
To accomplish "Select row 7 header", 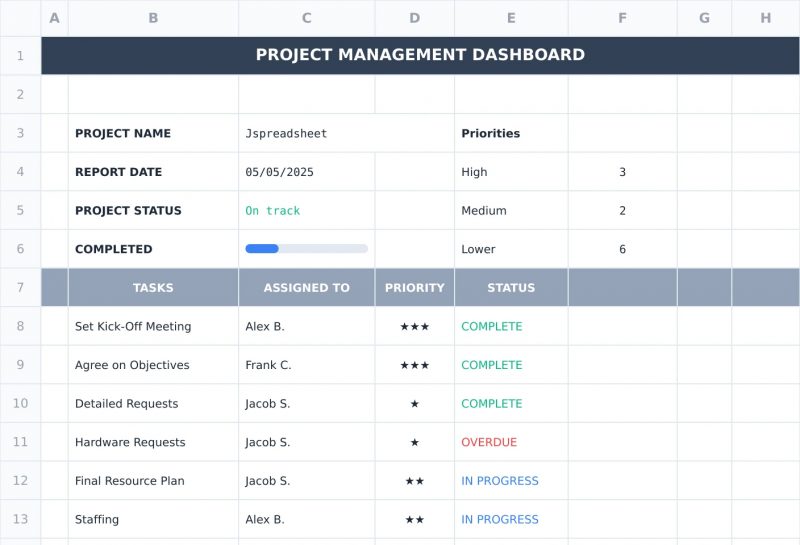I will point(20,287).
